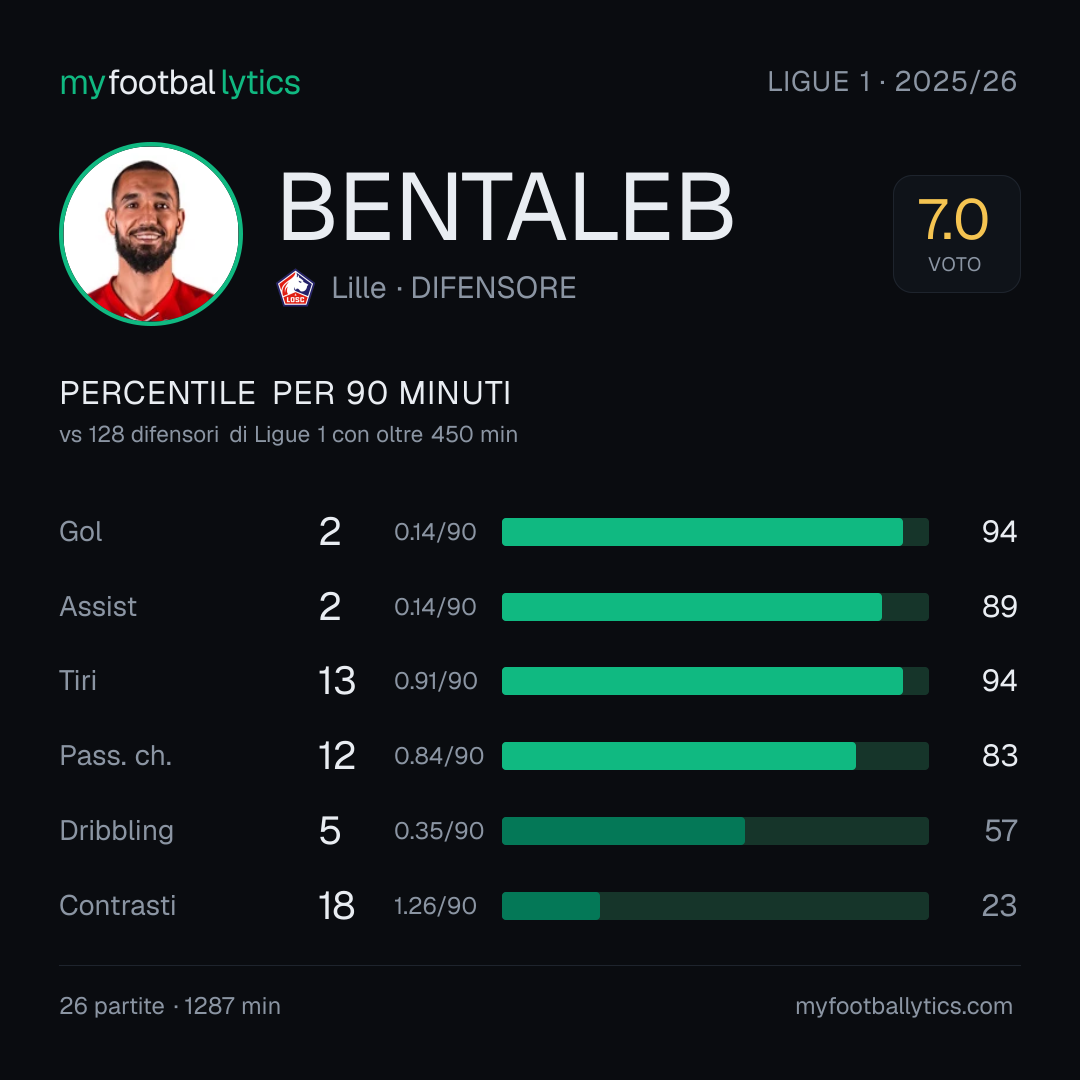This screenshot has height=1080, width=1080.
Task: Click the myfootballytics logo
Action: pos(180,83)
